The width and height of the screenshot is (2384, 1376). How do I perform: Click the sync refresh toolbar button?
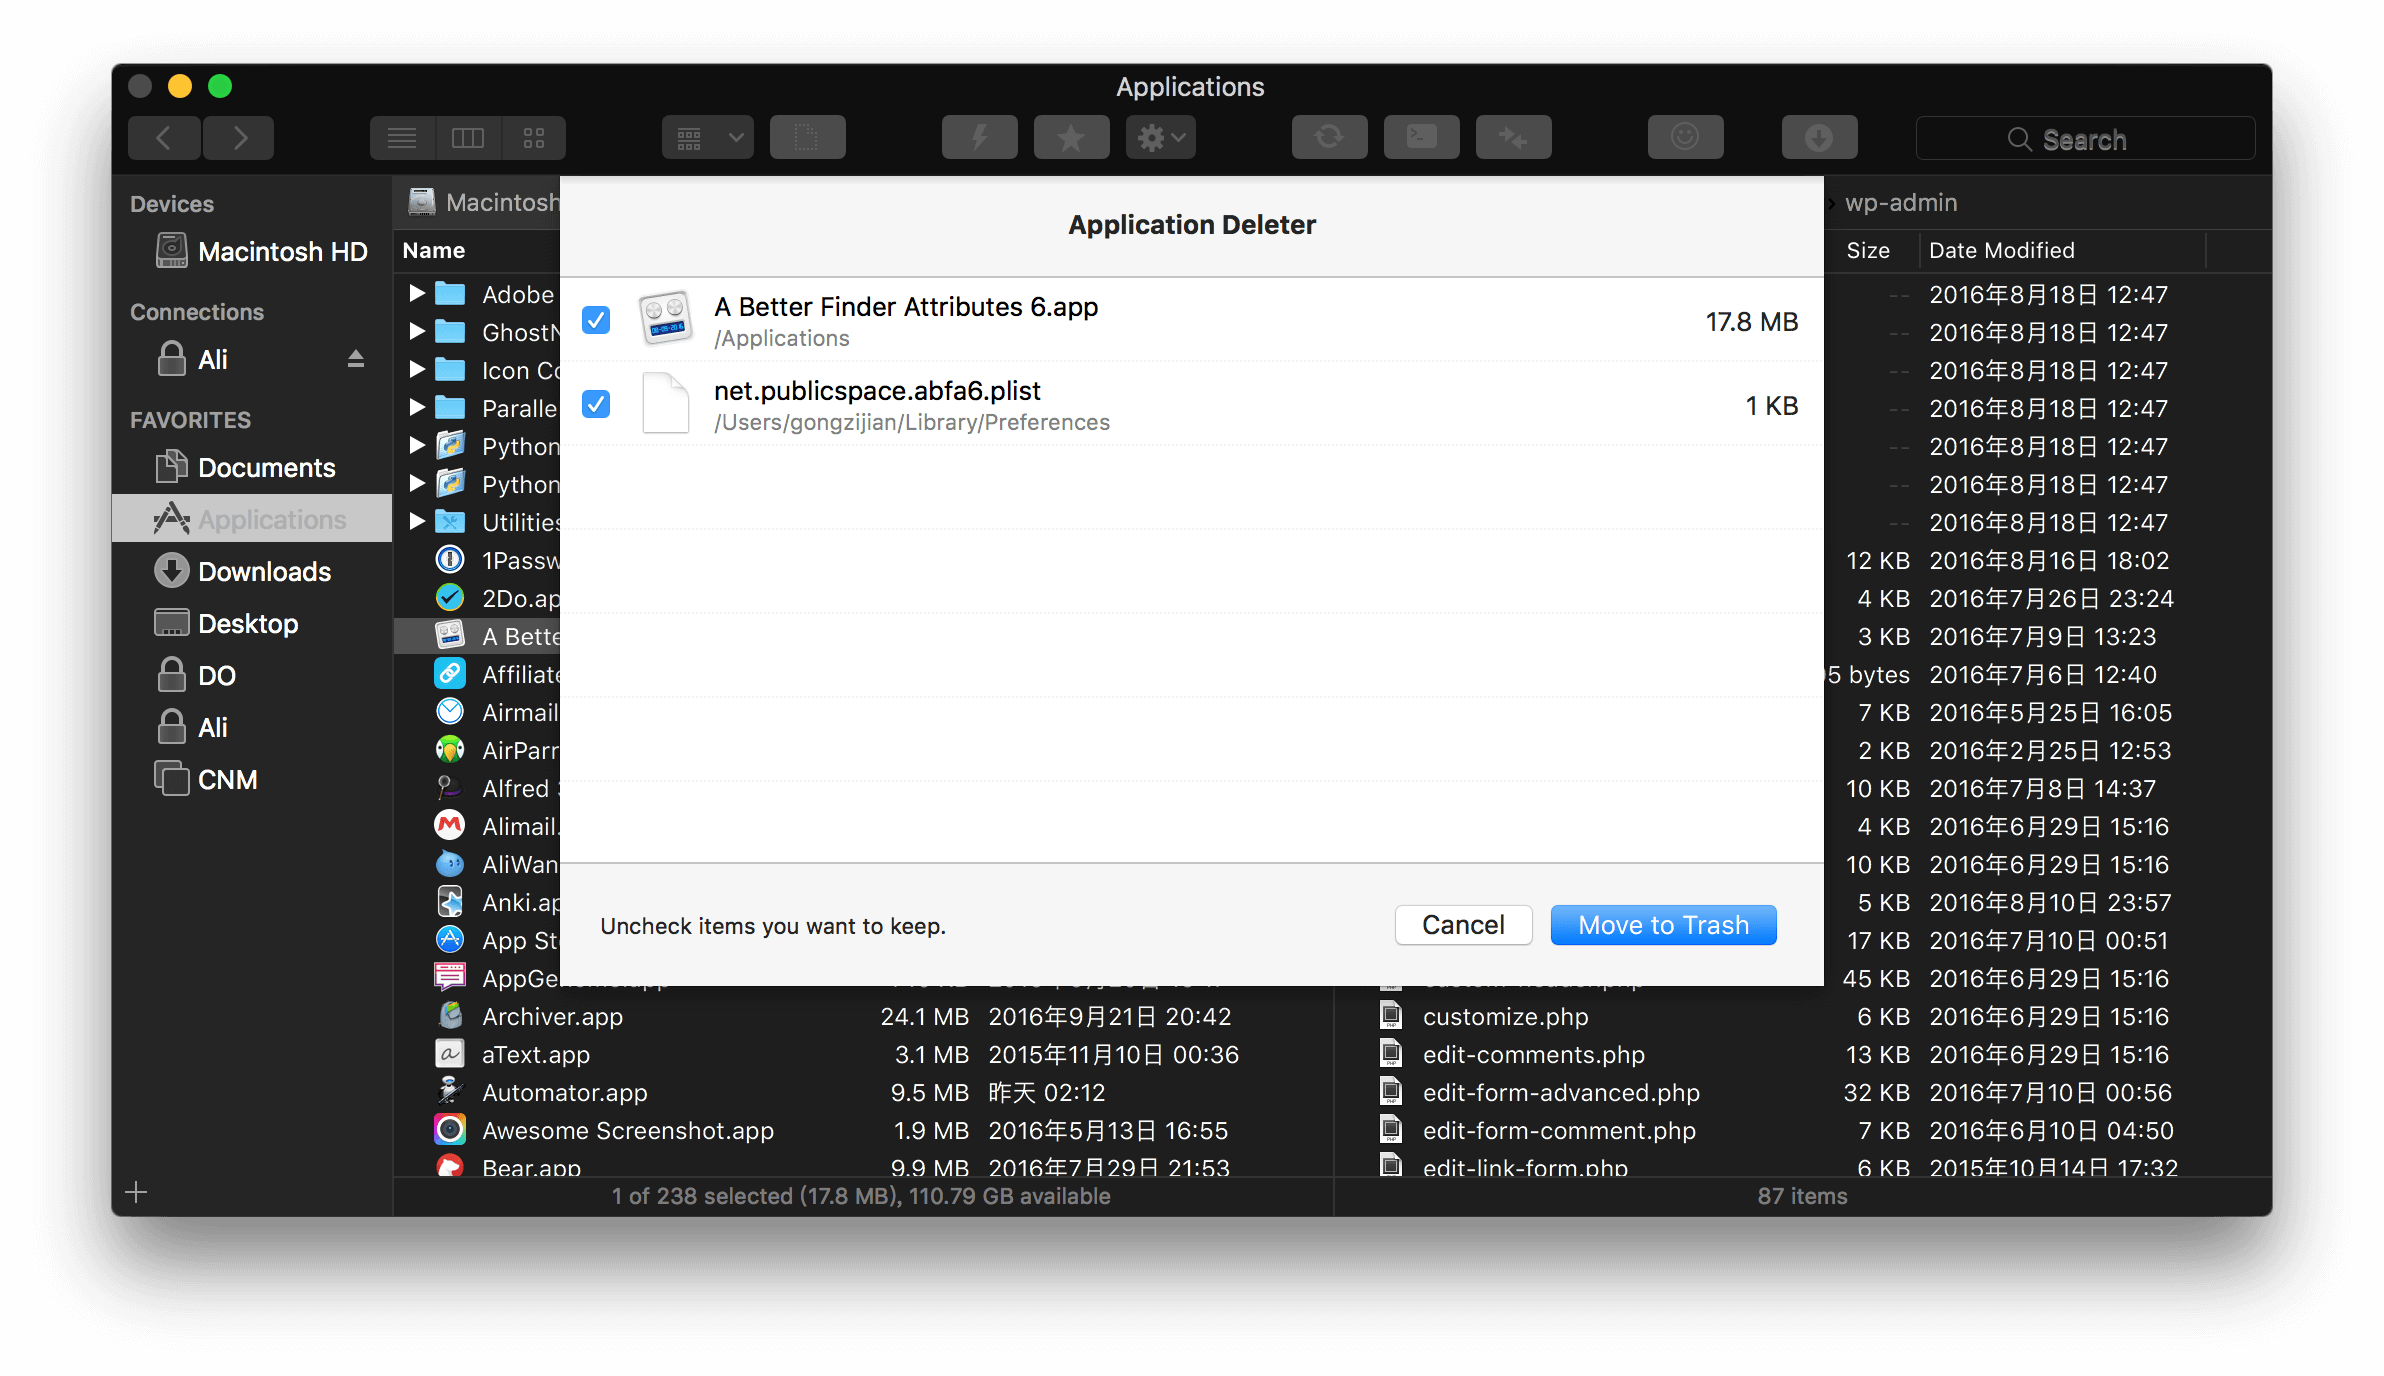(1329, 138)
